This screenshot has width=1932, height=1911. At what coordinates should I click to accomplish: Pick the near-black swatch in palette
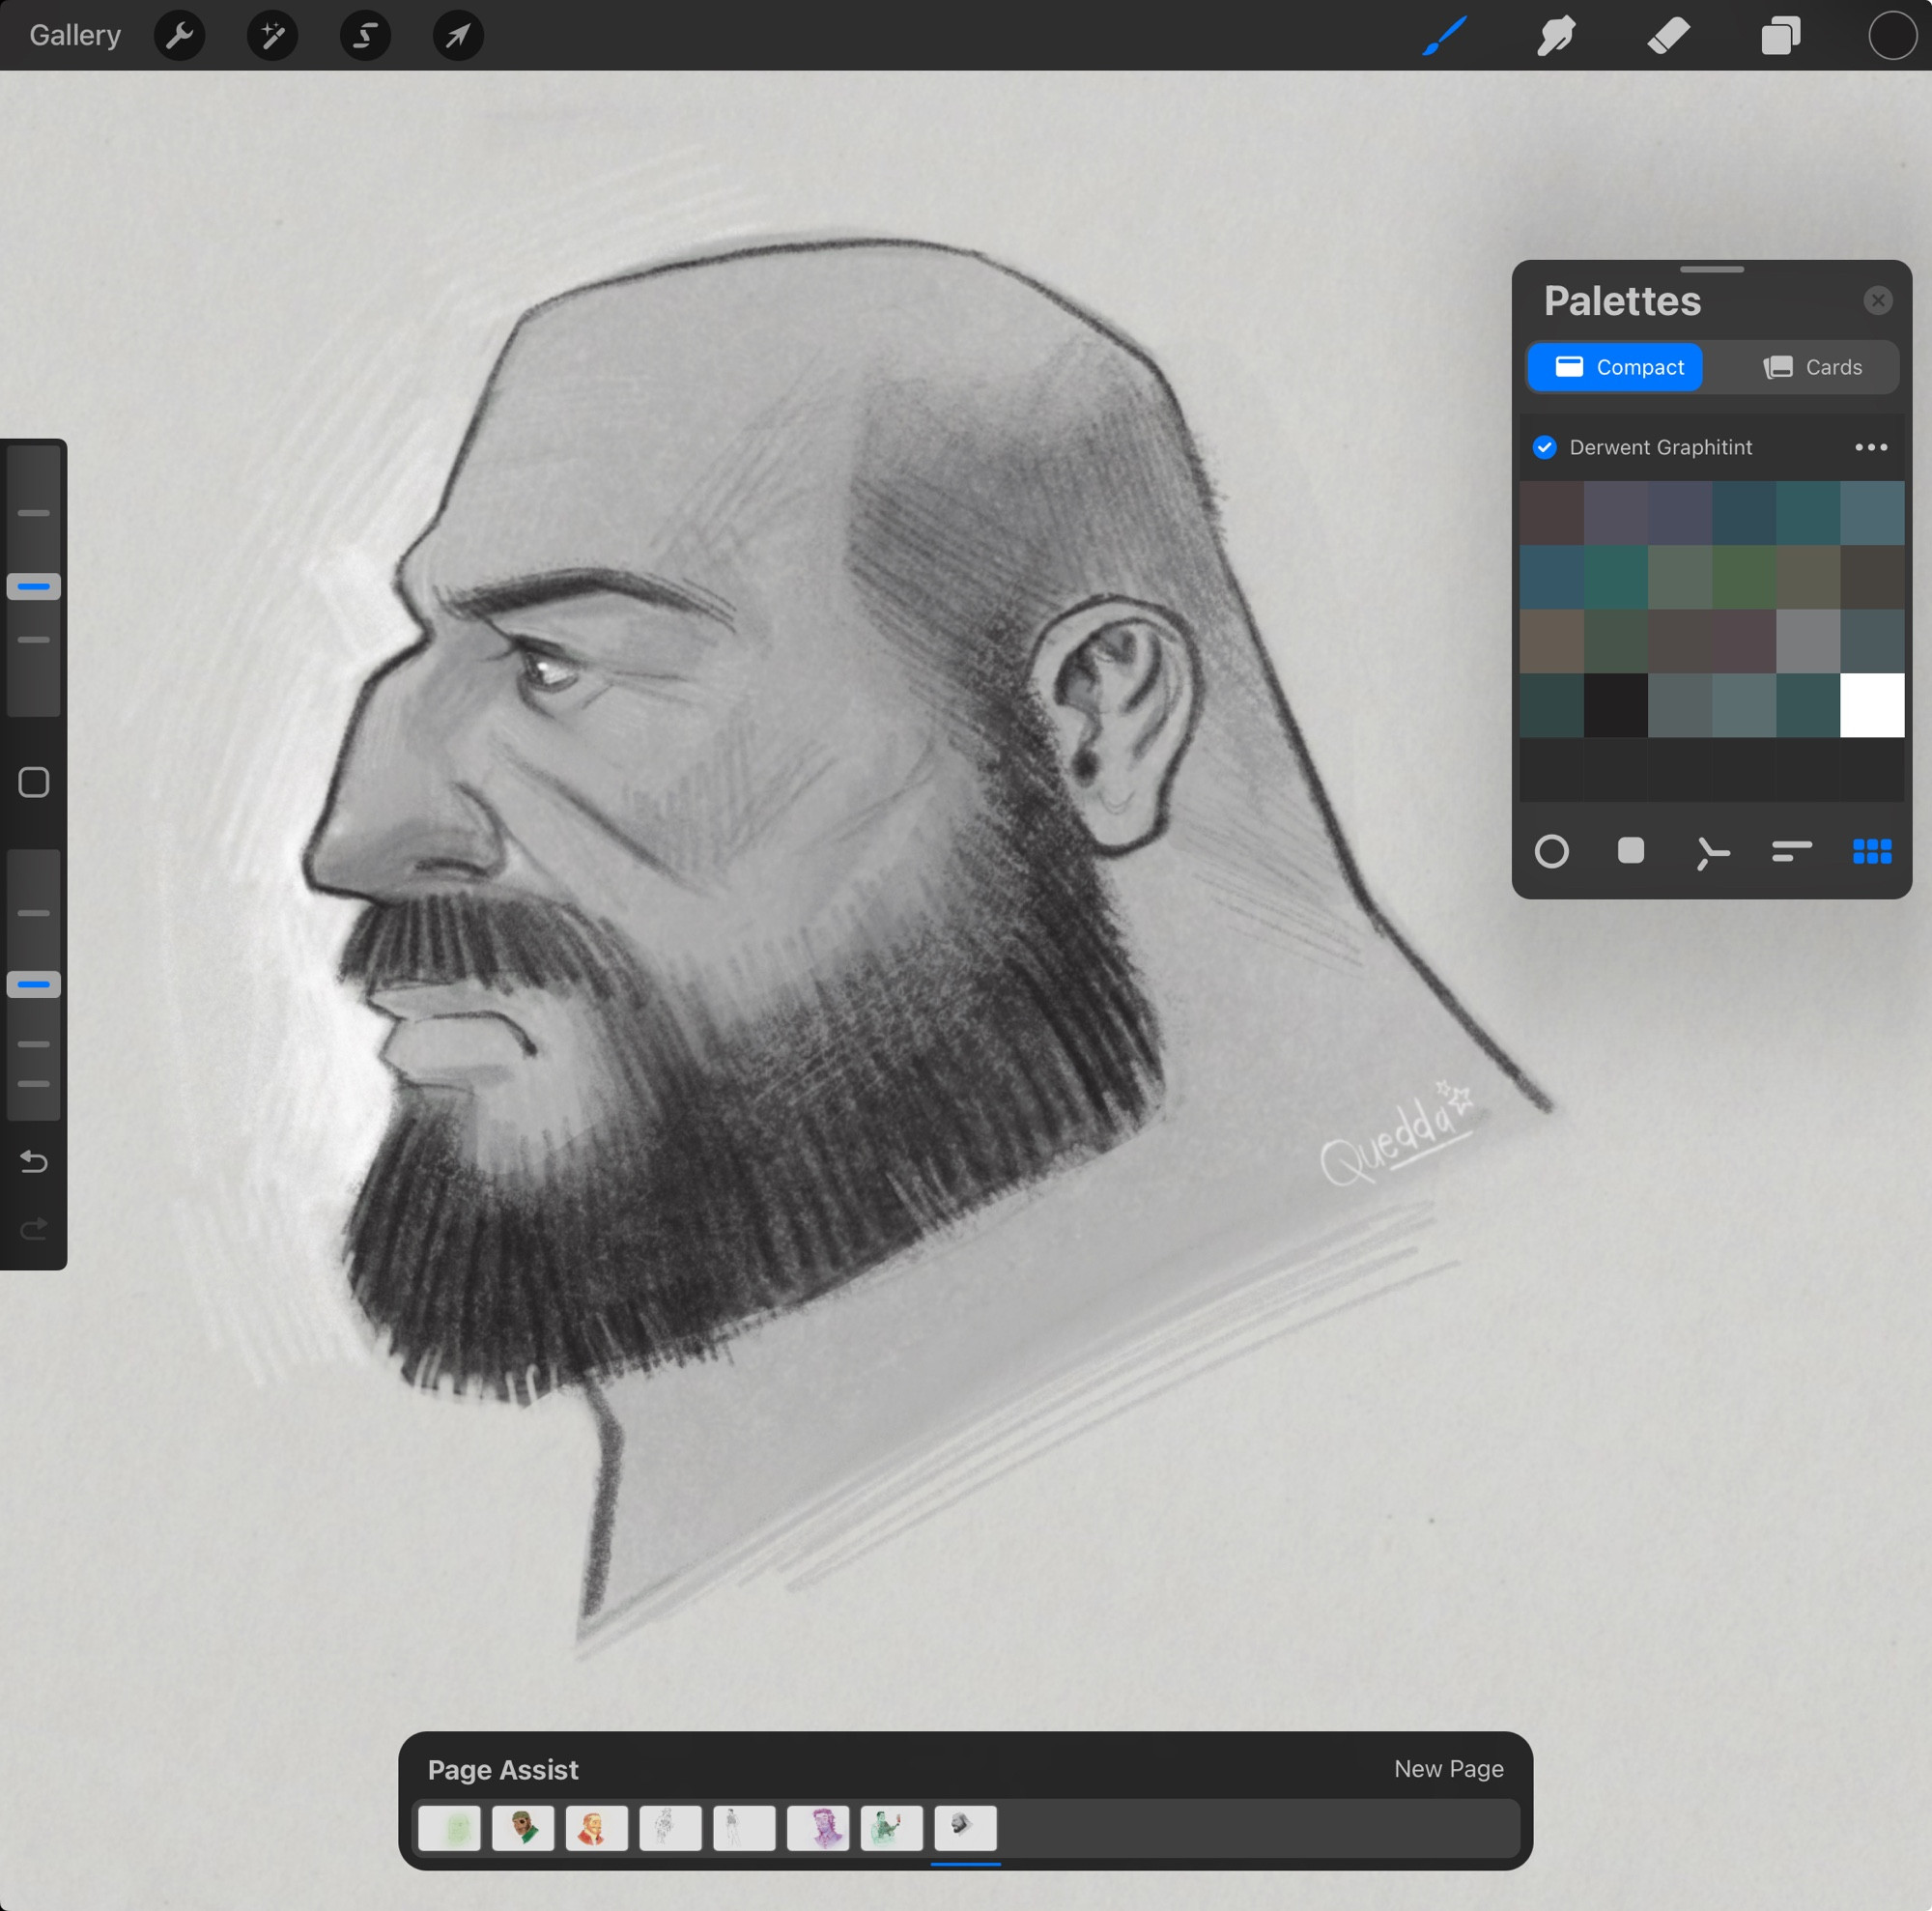(x=1615, y=705)
